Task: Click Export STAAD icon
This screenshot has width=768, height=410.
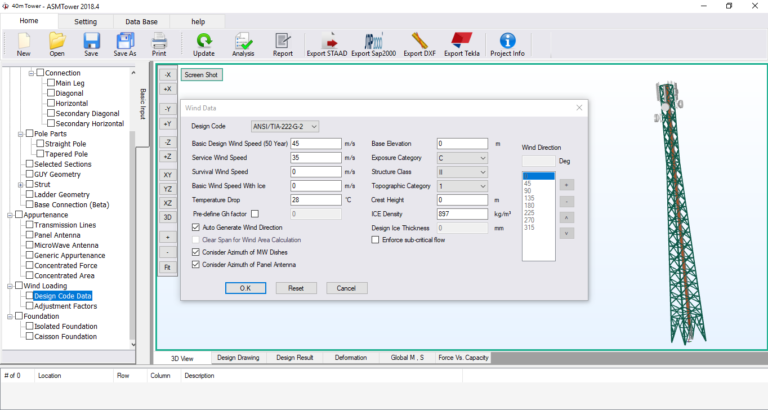Action: coord(327,45)
